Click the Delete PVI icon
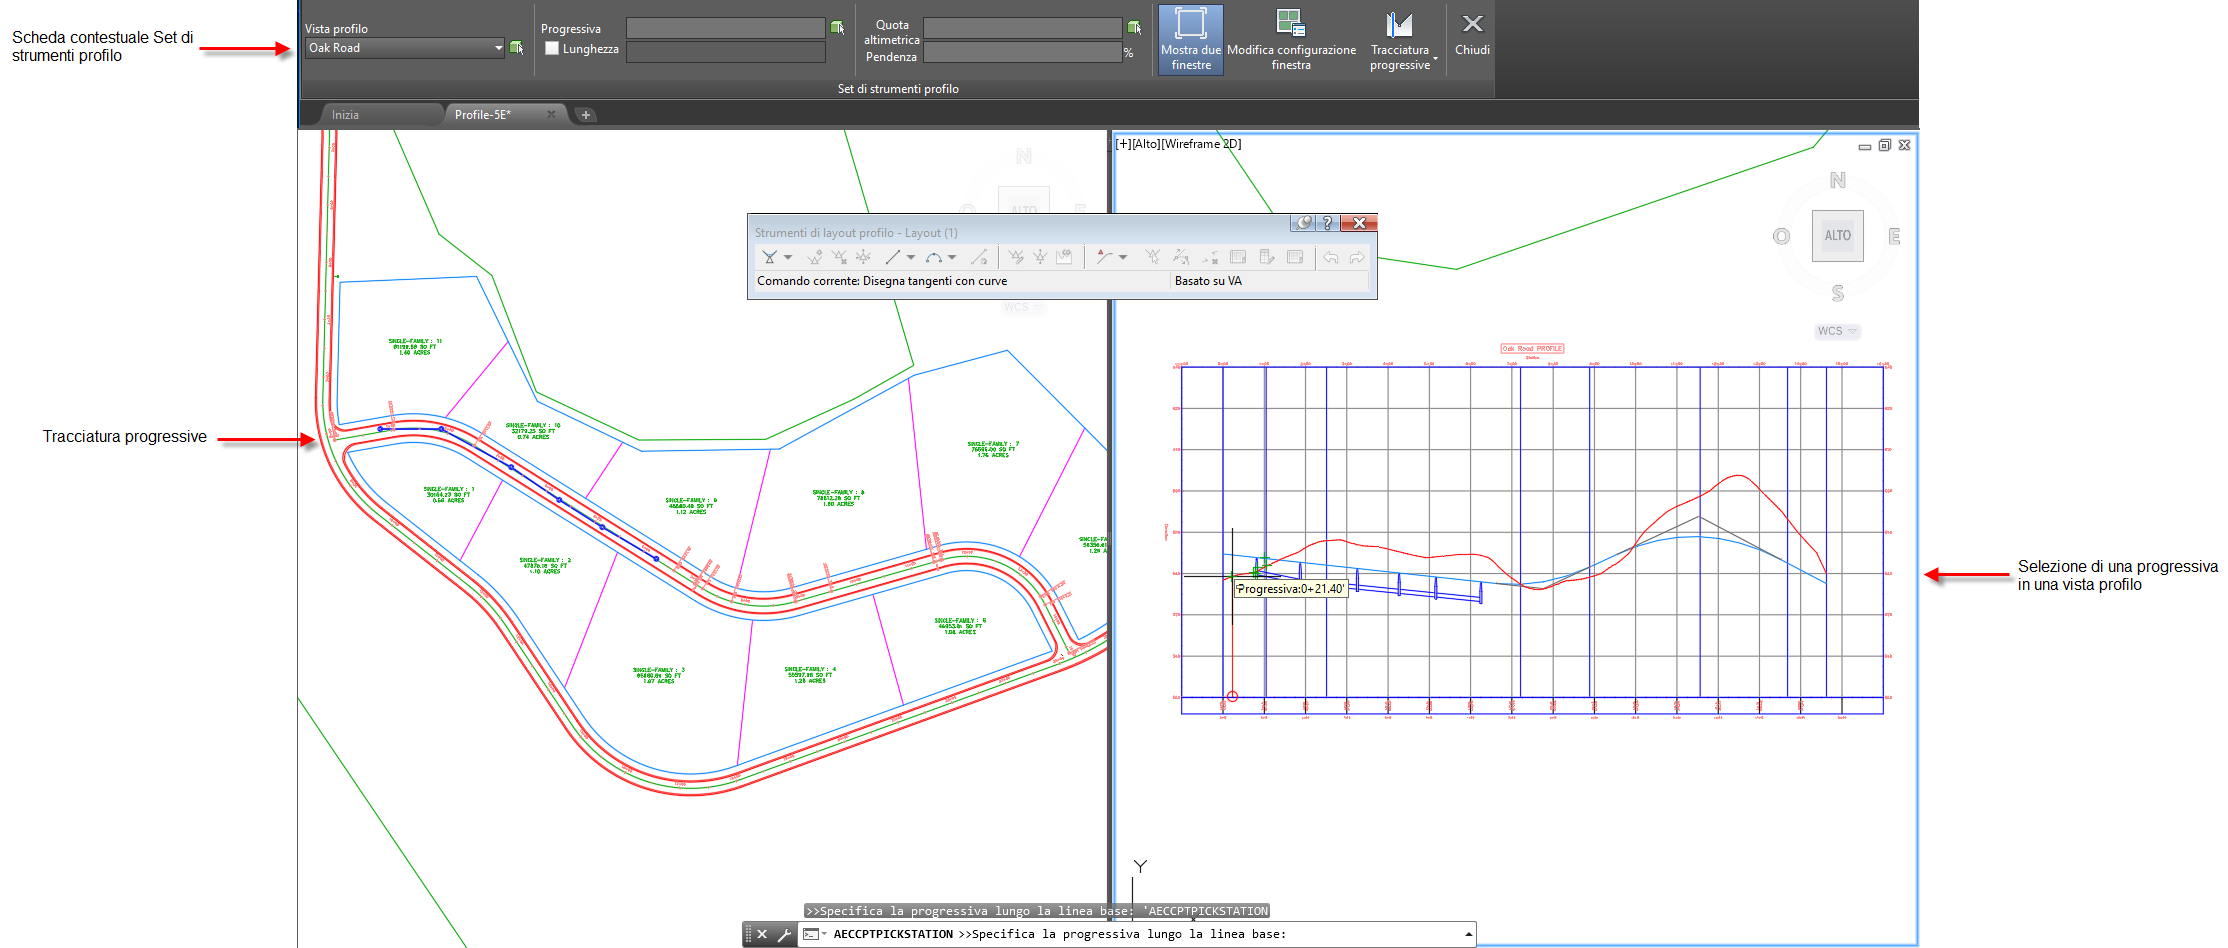The width and height of the screenshot is (2228, 948). (839, 257)
